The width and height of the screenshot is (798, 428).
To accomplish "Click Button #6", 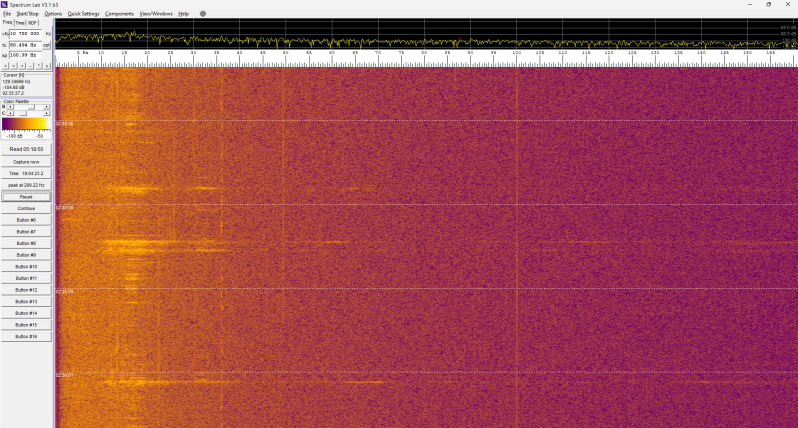I will coord(26,220).
